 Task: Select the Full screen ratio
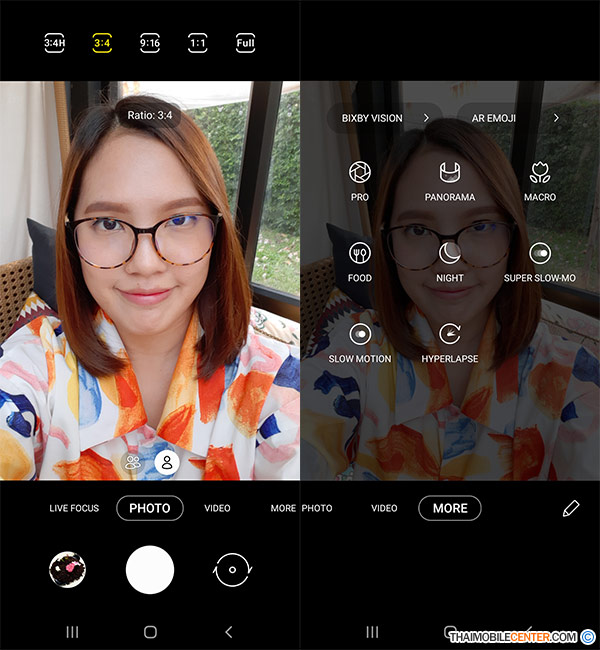tap(245, 43)
